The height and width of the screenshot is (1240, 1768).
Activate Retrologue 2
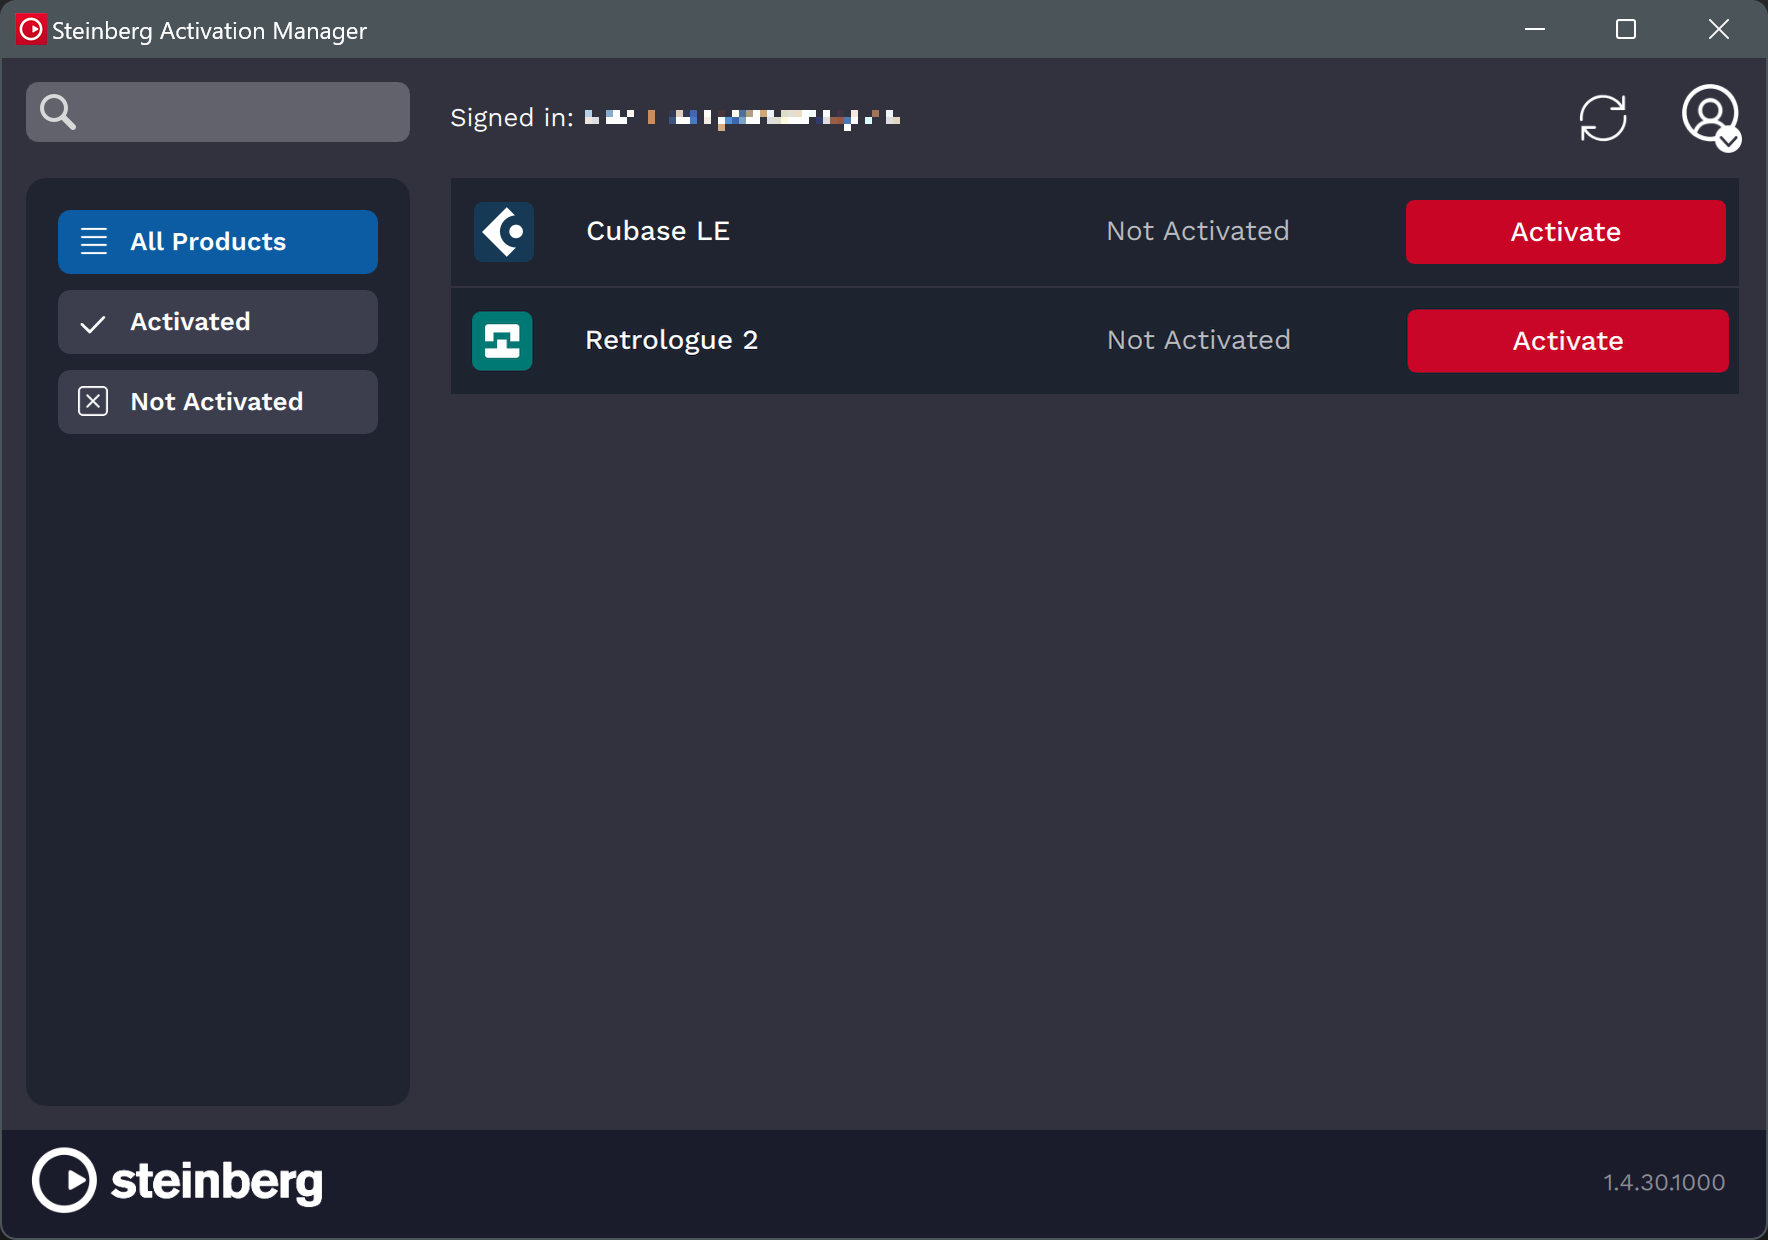[x=1568, y=341]
